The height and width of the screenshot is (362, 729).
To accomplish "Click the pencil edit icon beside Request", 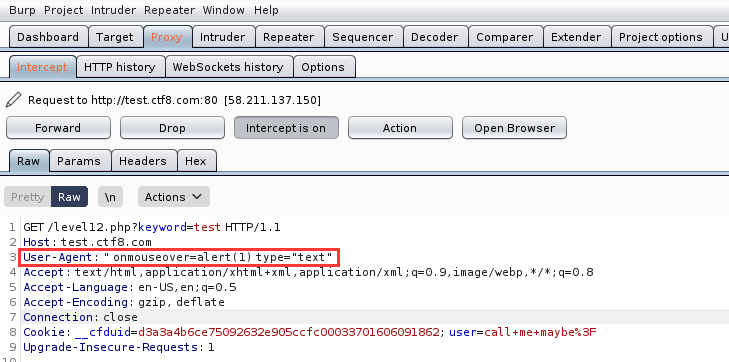I will [x=13, y=100].
